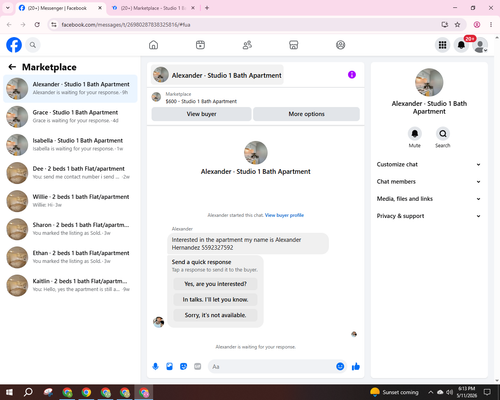The image size is (500, 400).
Task: Open the Reels video icon
Action: tap(200, 45)
